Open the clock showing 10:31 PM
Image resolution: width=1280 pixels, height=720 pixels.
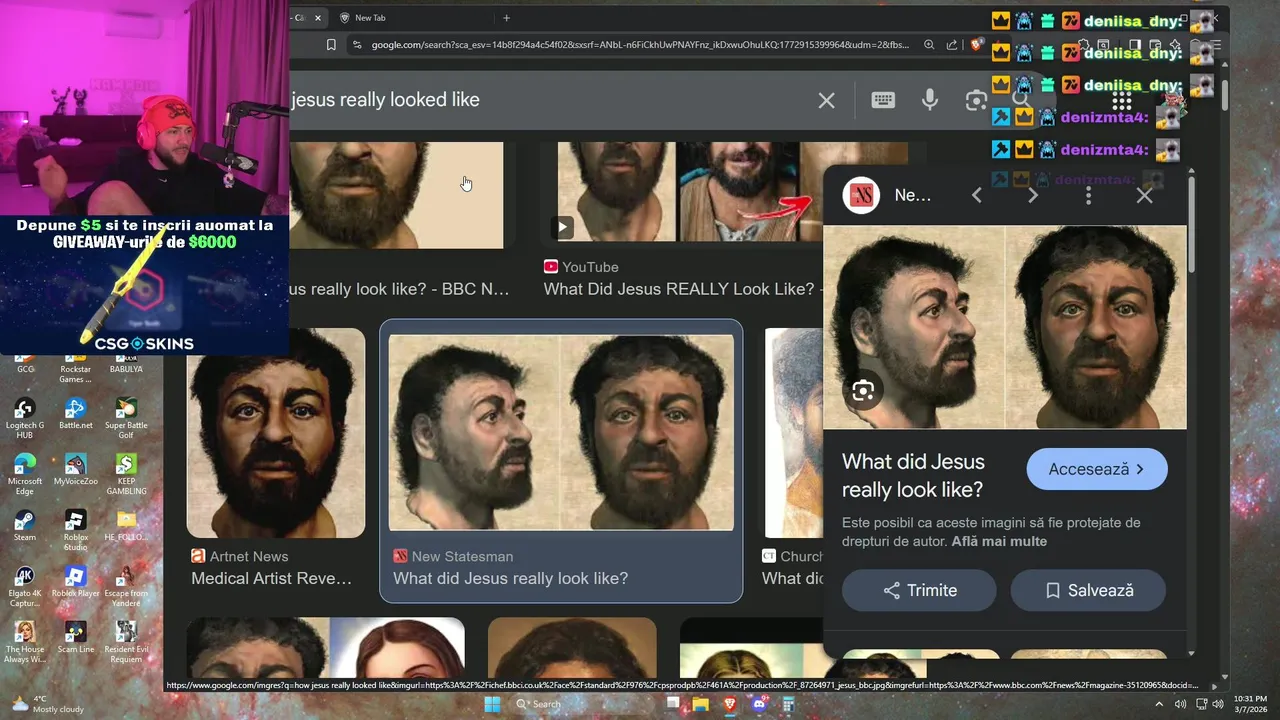[1250, 704]
